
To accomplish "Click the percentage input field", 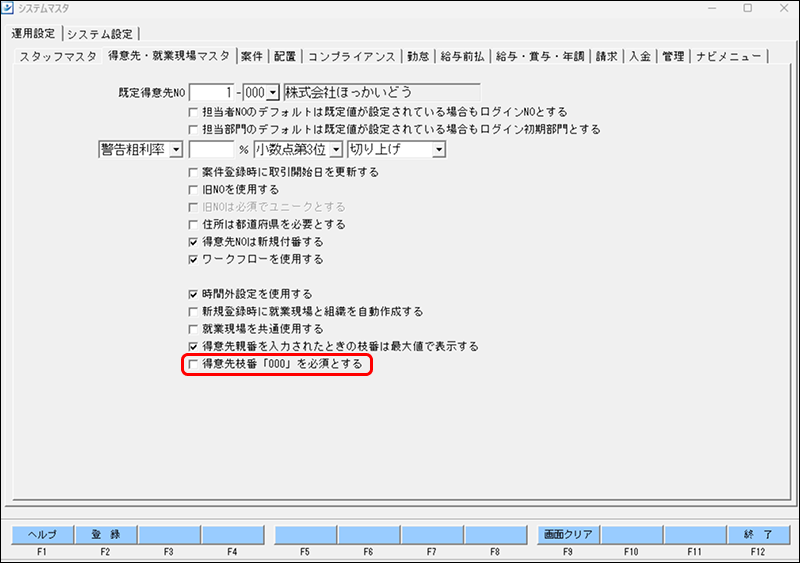I will pyautogui.click(x=211, y=150).
